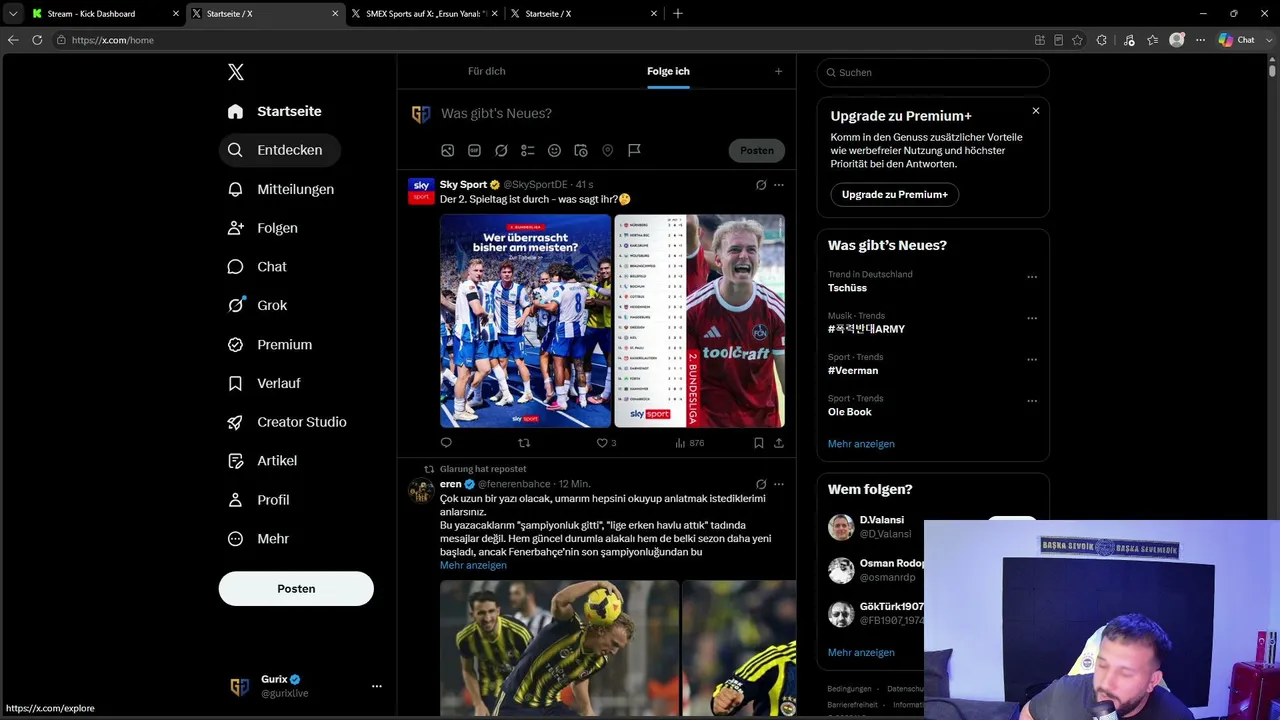Screen dimensions: 1280x720
Task: Click the Upgrade zu Premium+ button
Action: 895,194
